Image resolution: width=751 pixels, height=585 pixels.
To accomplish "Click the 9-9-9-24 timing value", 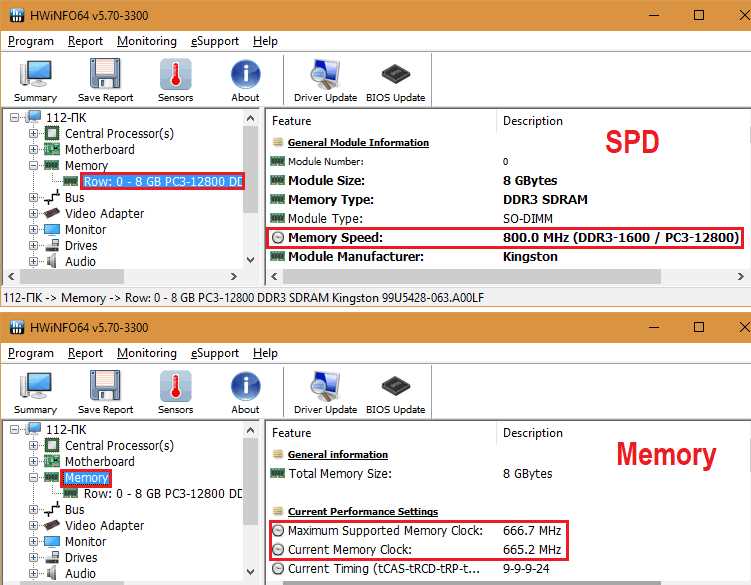I will tap(526, 569).
